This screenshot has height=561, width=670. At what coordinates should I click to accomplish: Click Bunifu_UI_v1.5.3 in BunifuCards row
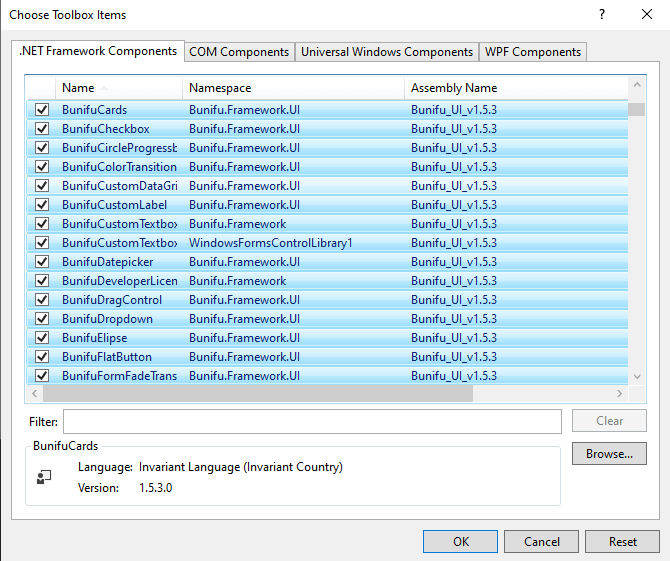point(454,110)
